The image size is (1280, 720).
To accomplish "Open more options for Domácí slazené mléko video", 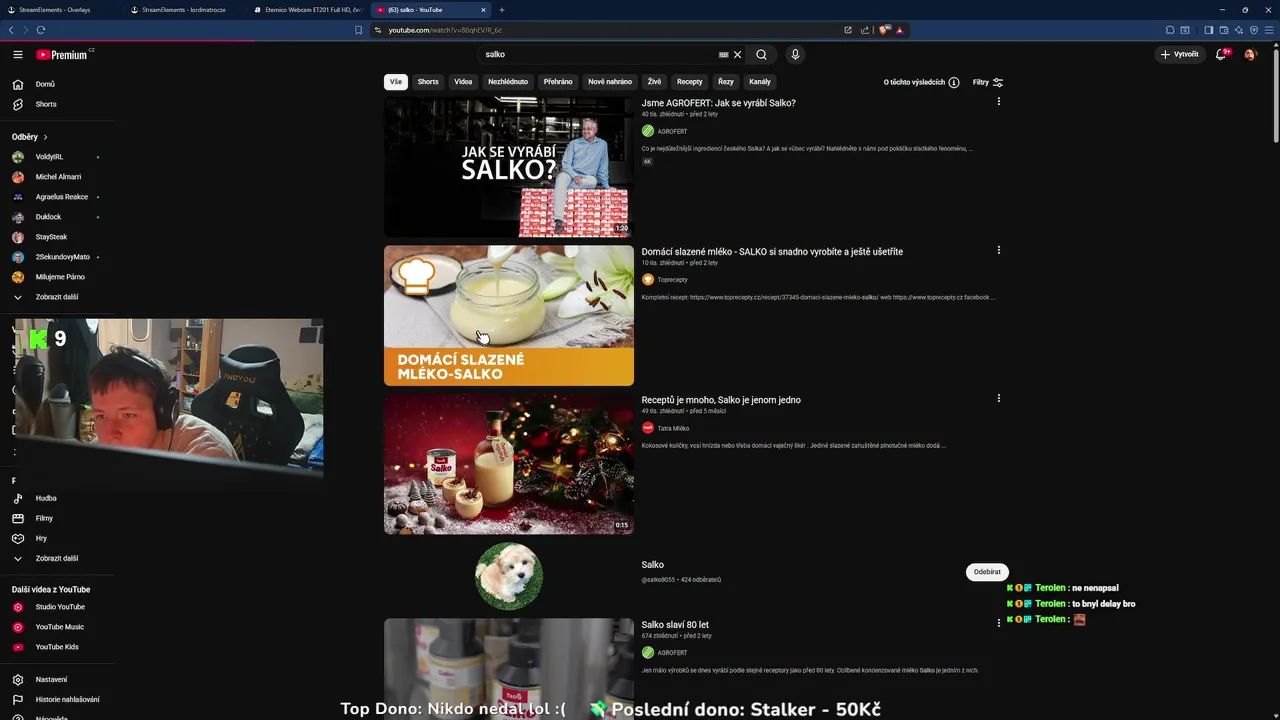I will (x=998, y=250).
